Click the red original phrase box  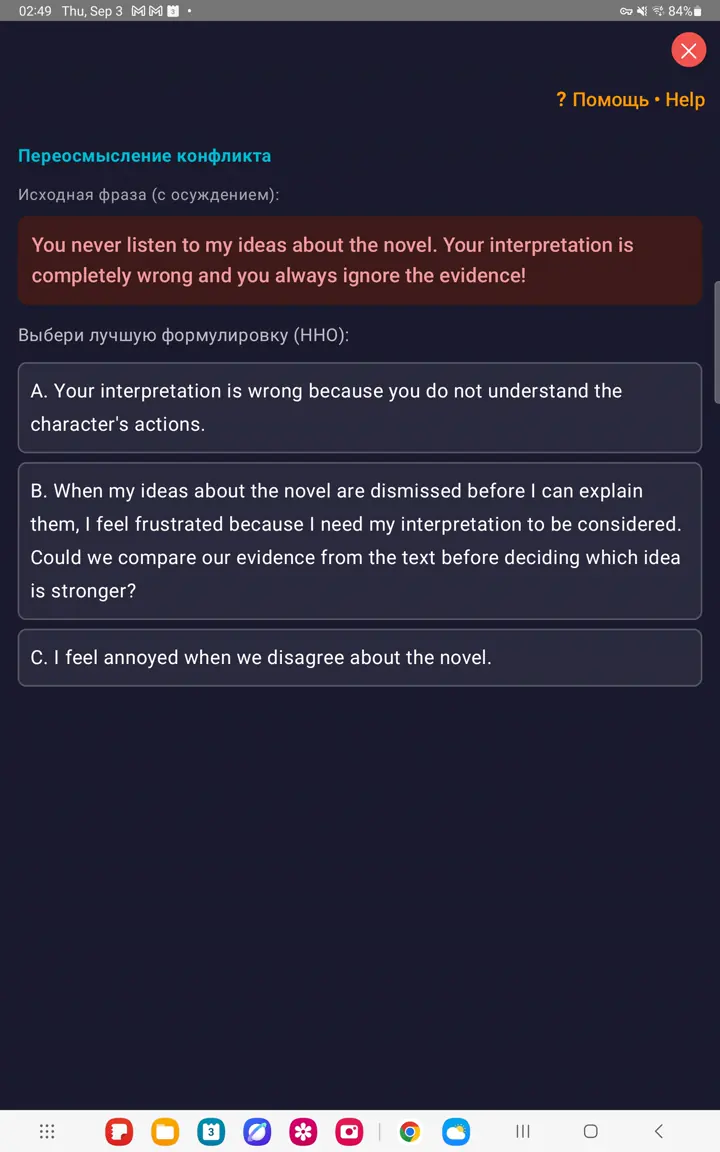point(360,260)
